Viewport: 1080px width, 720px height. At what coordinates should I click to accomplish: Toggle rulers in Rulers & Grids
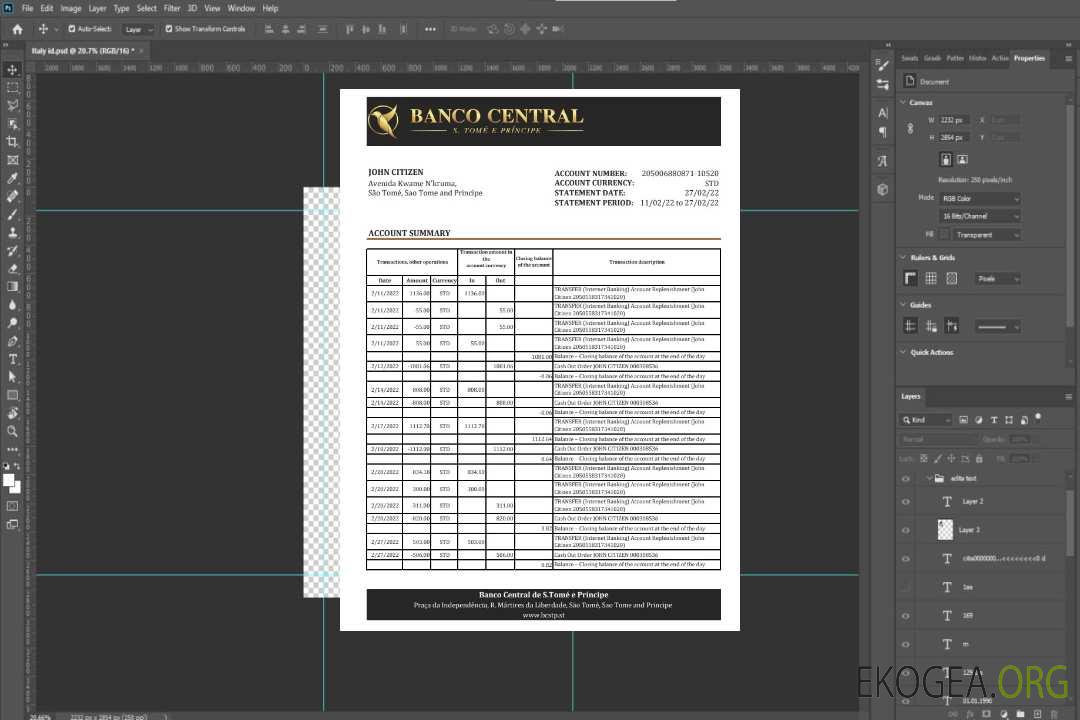click(x=911, y=278)
